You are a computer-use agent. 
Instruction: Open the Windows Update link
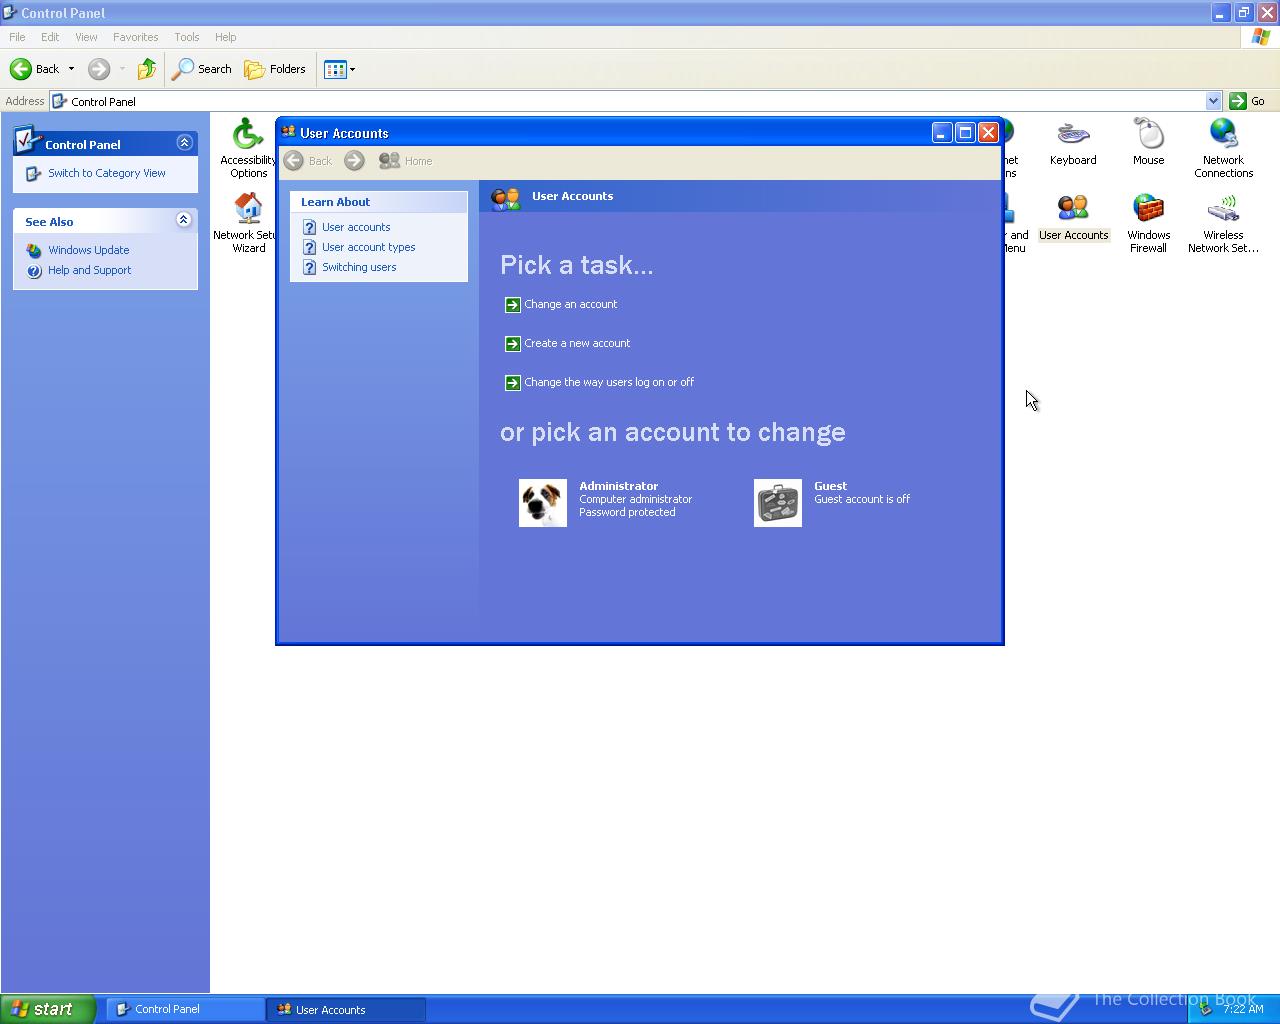point(88,250)
